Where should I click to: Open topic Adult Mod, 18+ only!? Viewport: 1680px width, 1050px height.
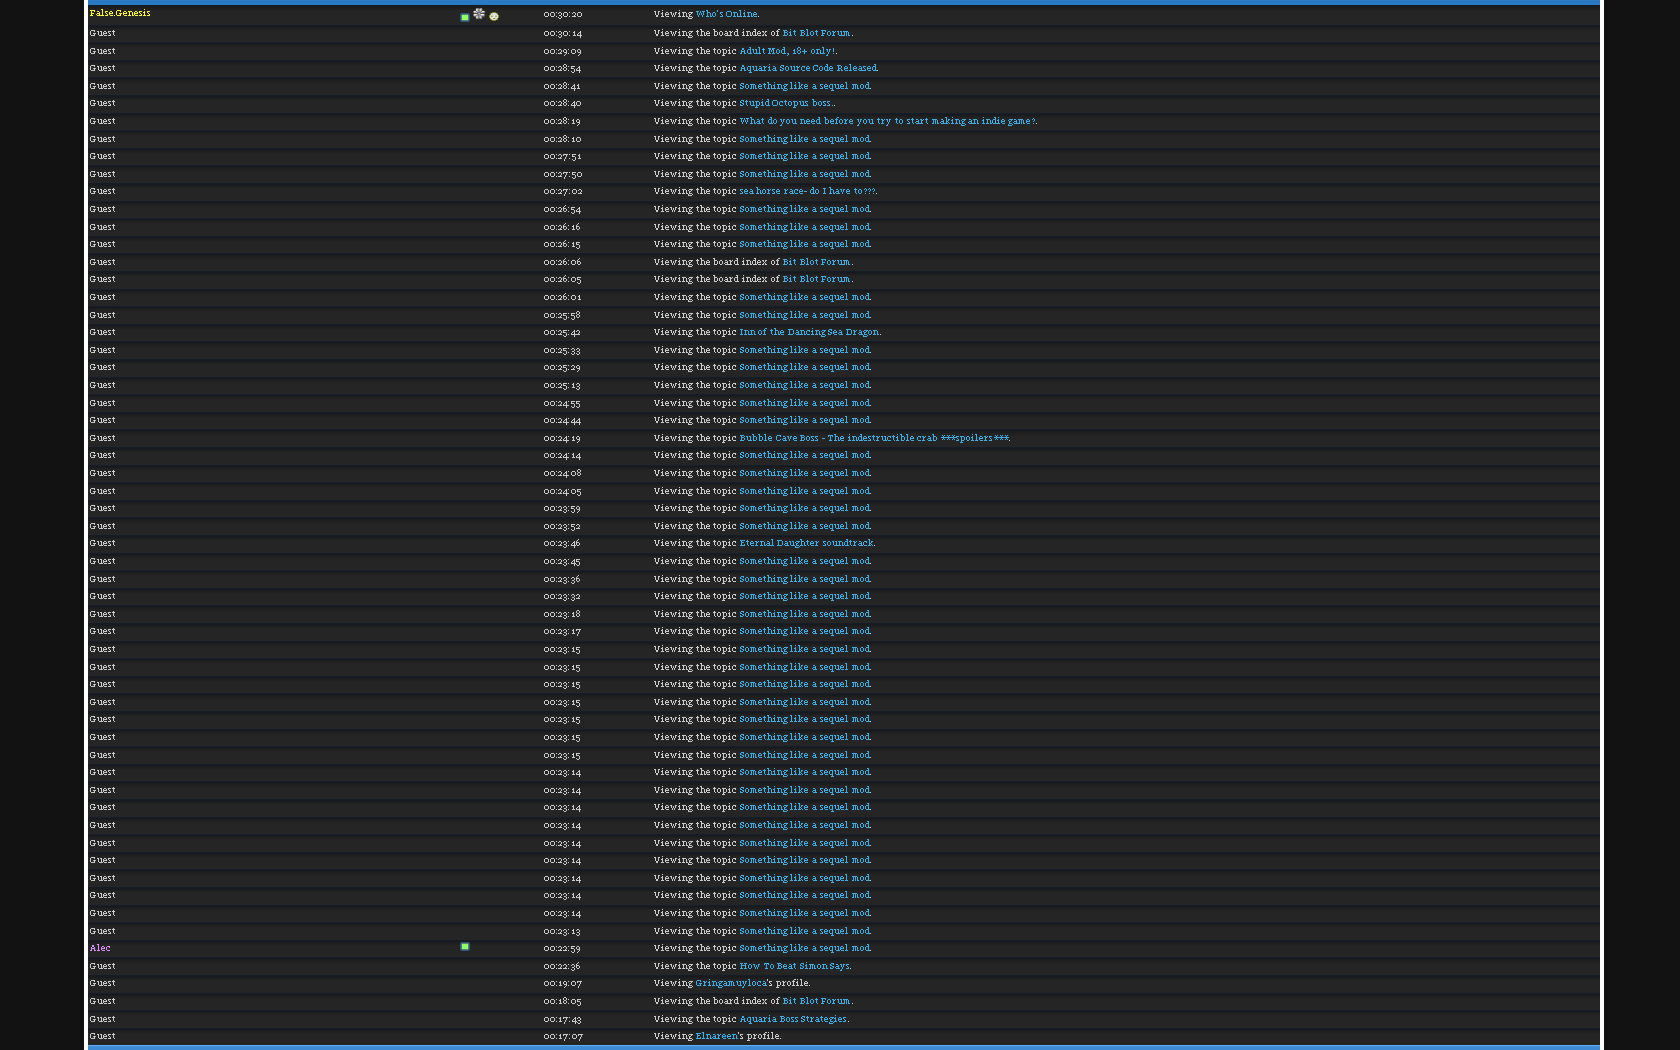click(788, 51)
